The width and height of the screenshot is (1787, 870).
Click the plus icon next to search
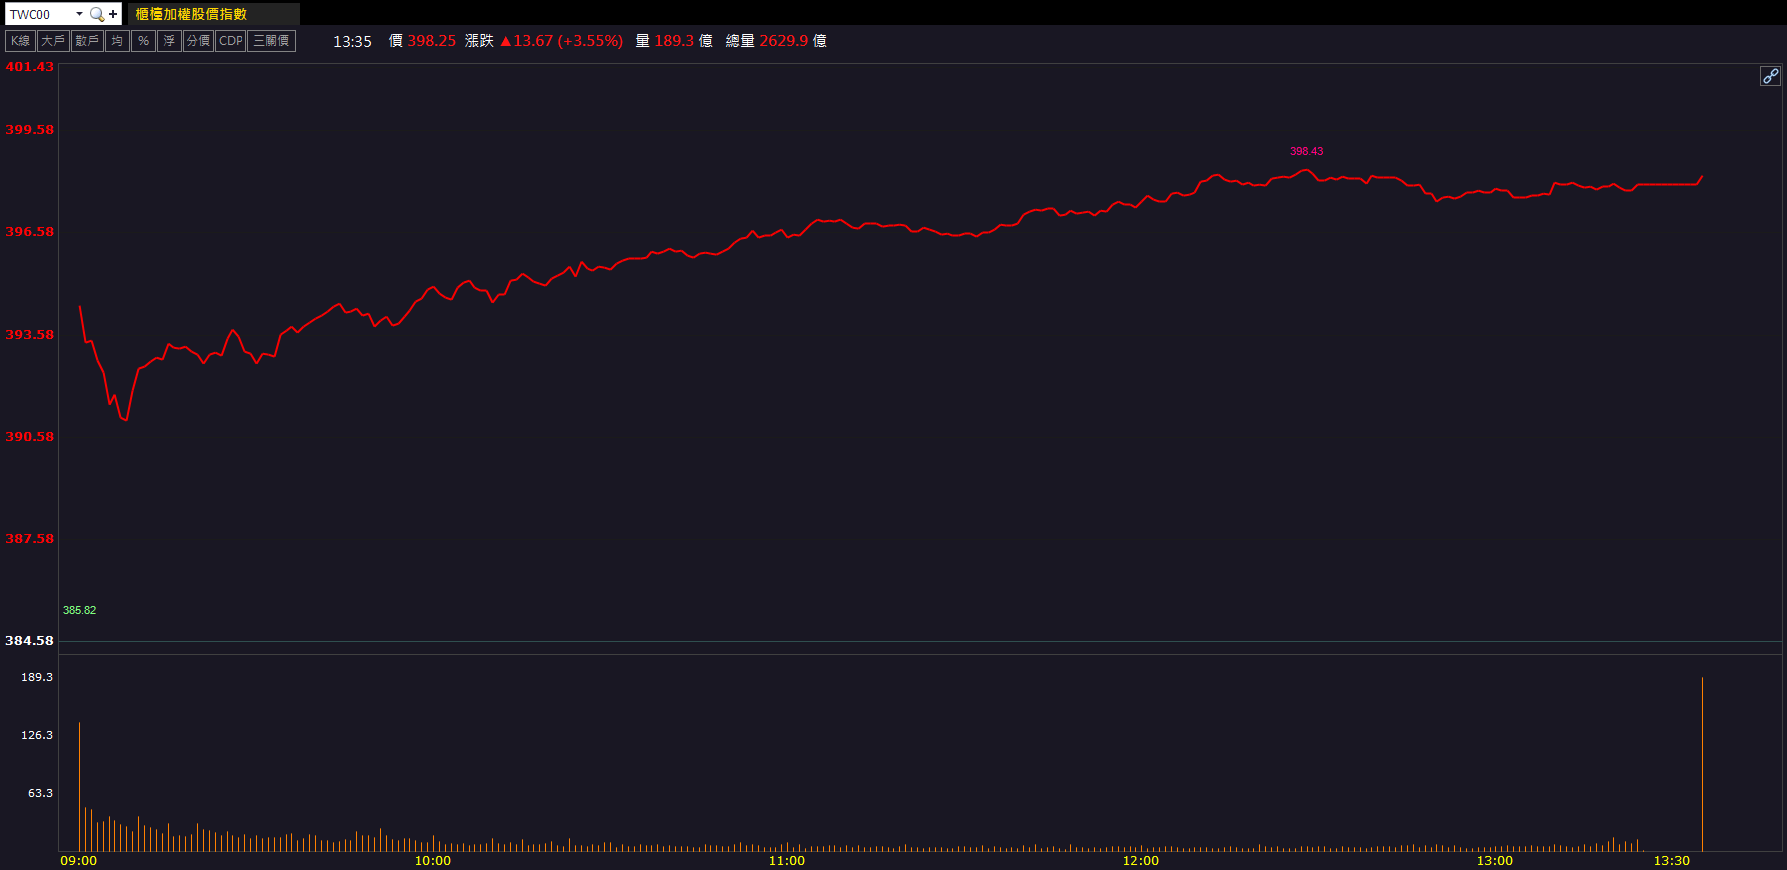point(113,14)
